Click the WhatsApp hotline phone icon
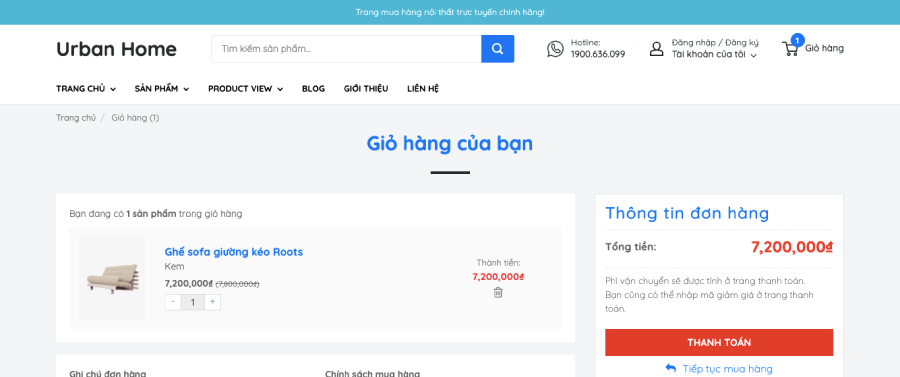The height and width of the screenshot is (377, 900). pos(555,49)
